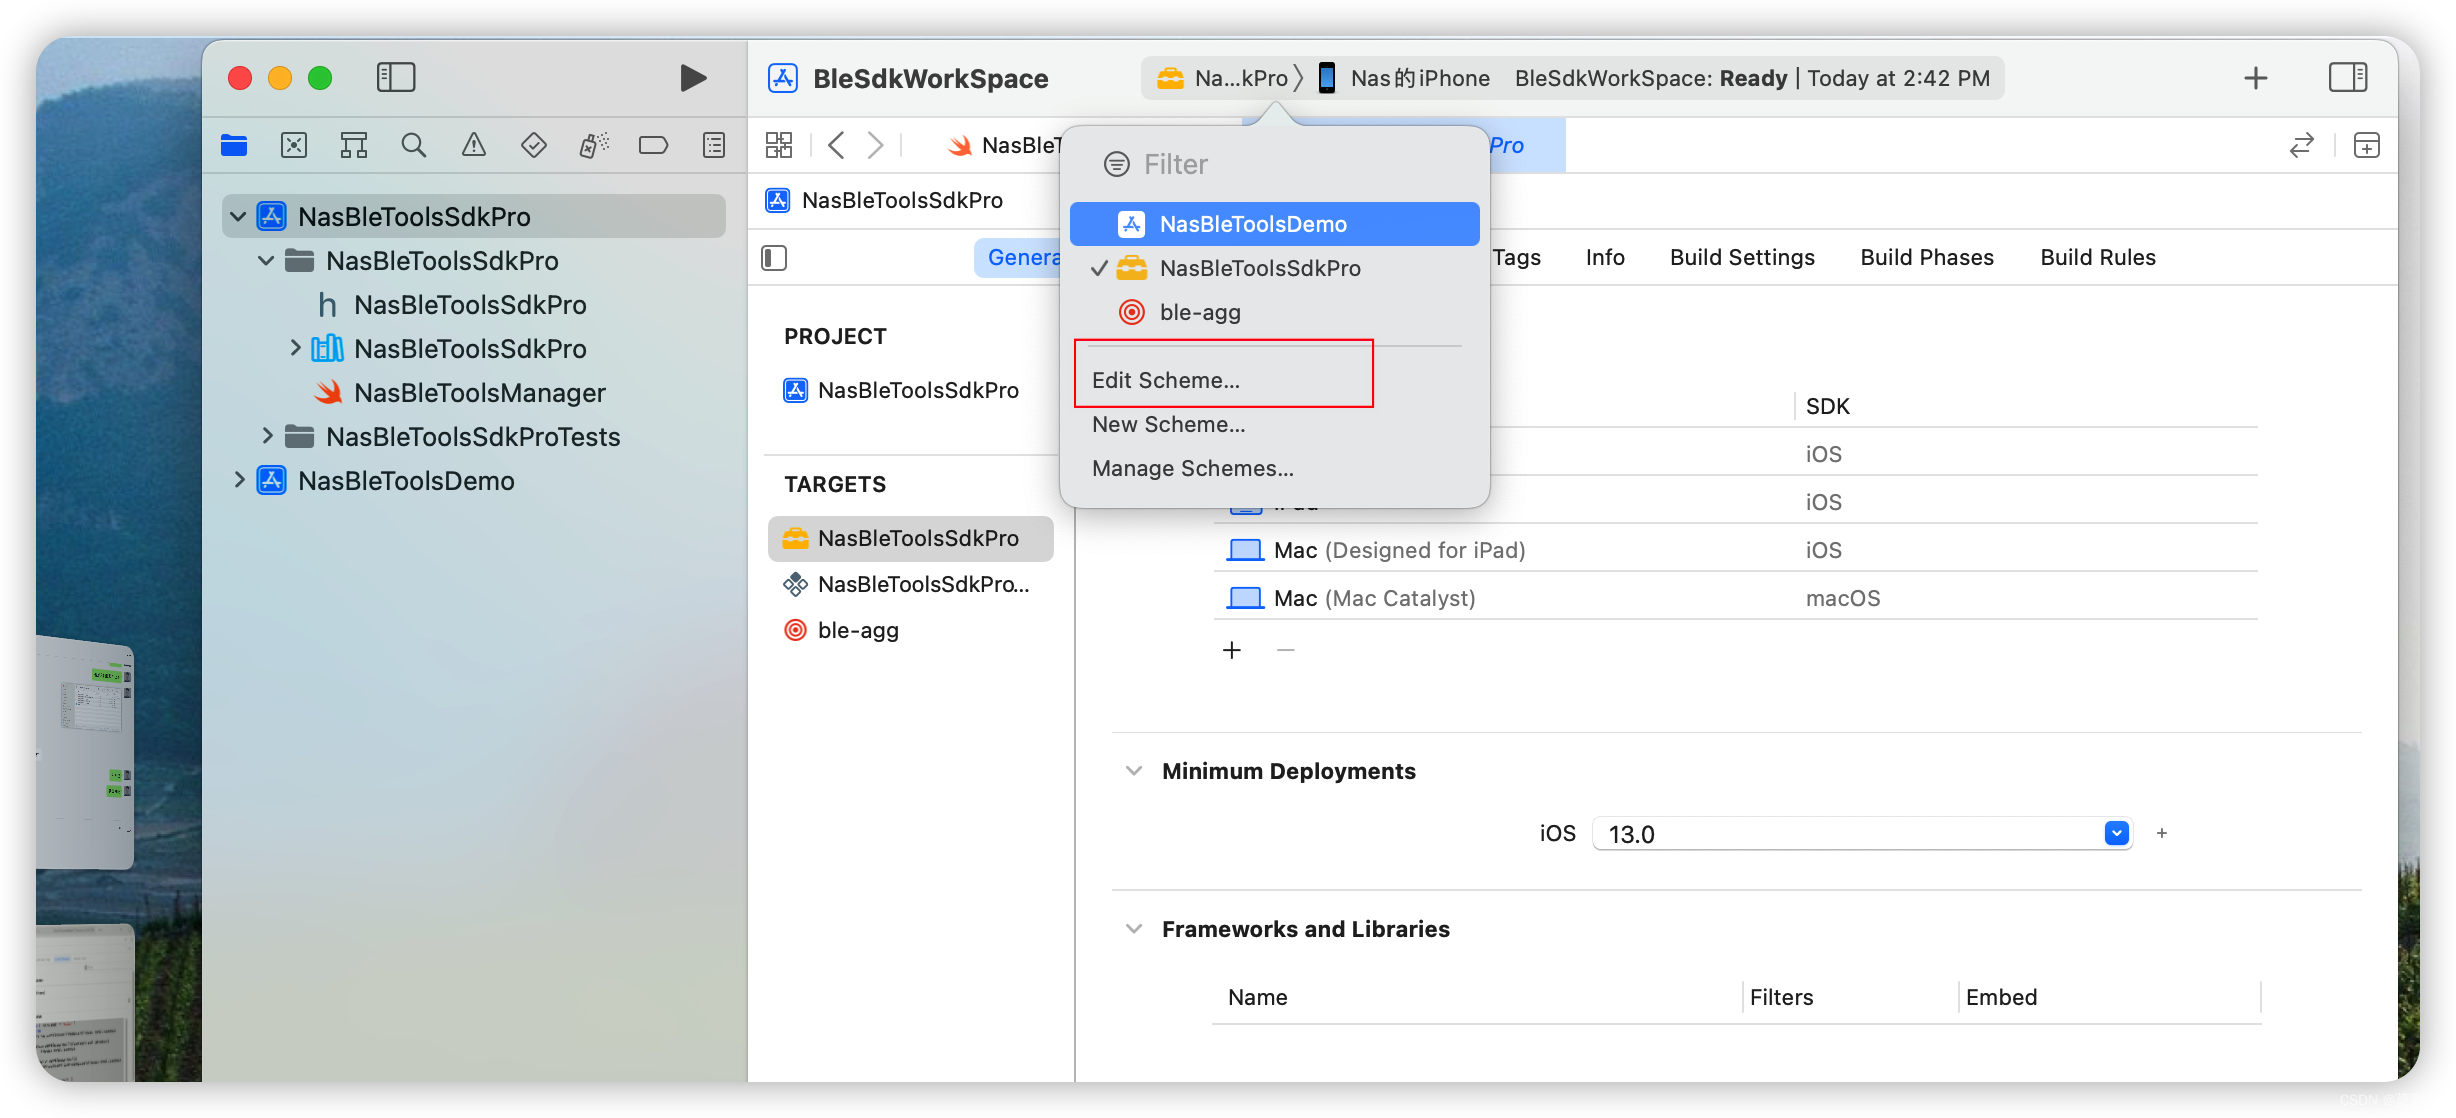Open the Test navigator diamond icon

tap(533, 146)
